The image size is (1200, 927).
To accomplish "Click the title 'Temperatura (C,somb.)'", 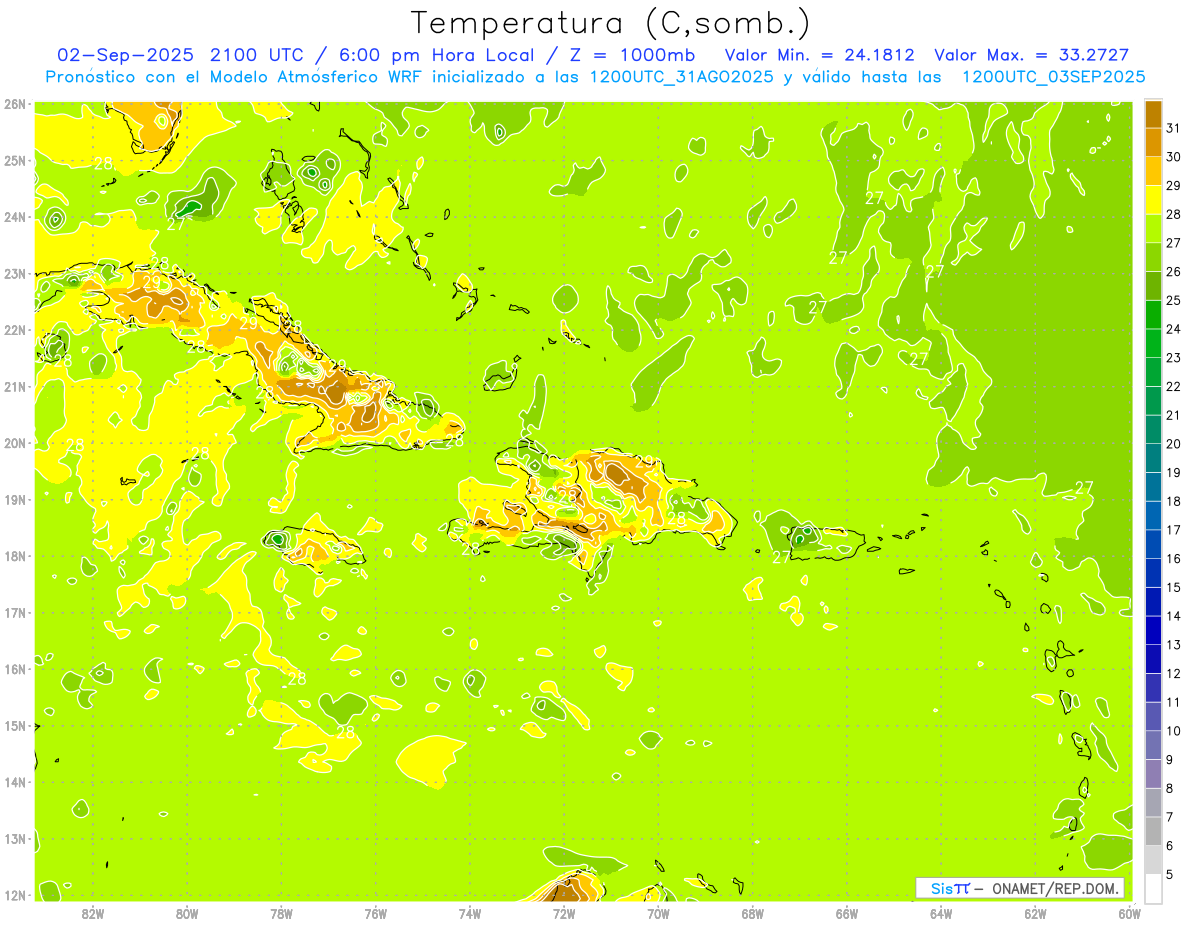I will tap(611, 23).
